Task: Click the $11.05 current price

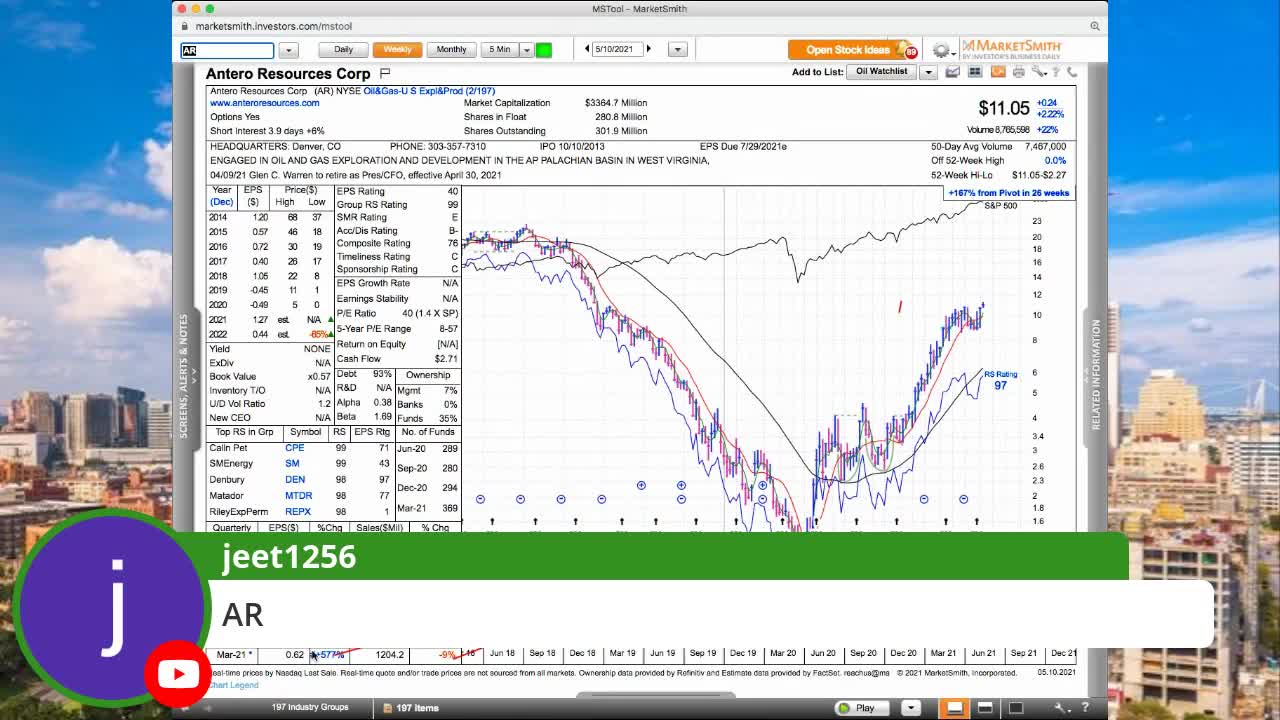Action: (1003, 108)
